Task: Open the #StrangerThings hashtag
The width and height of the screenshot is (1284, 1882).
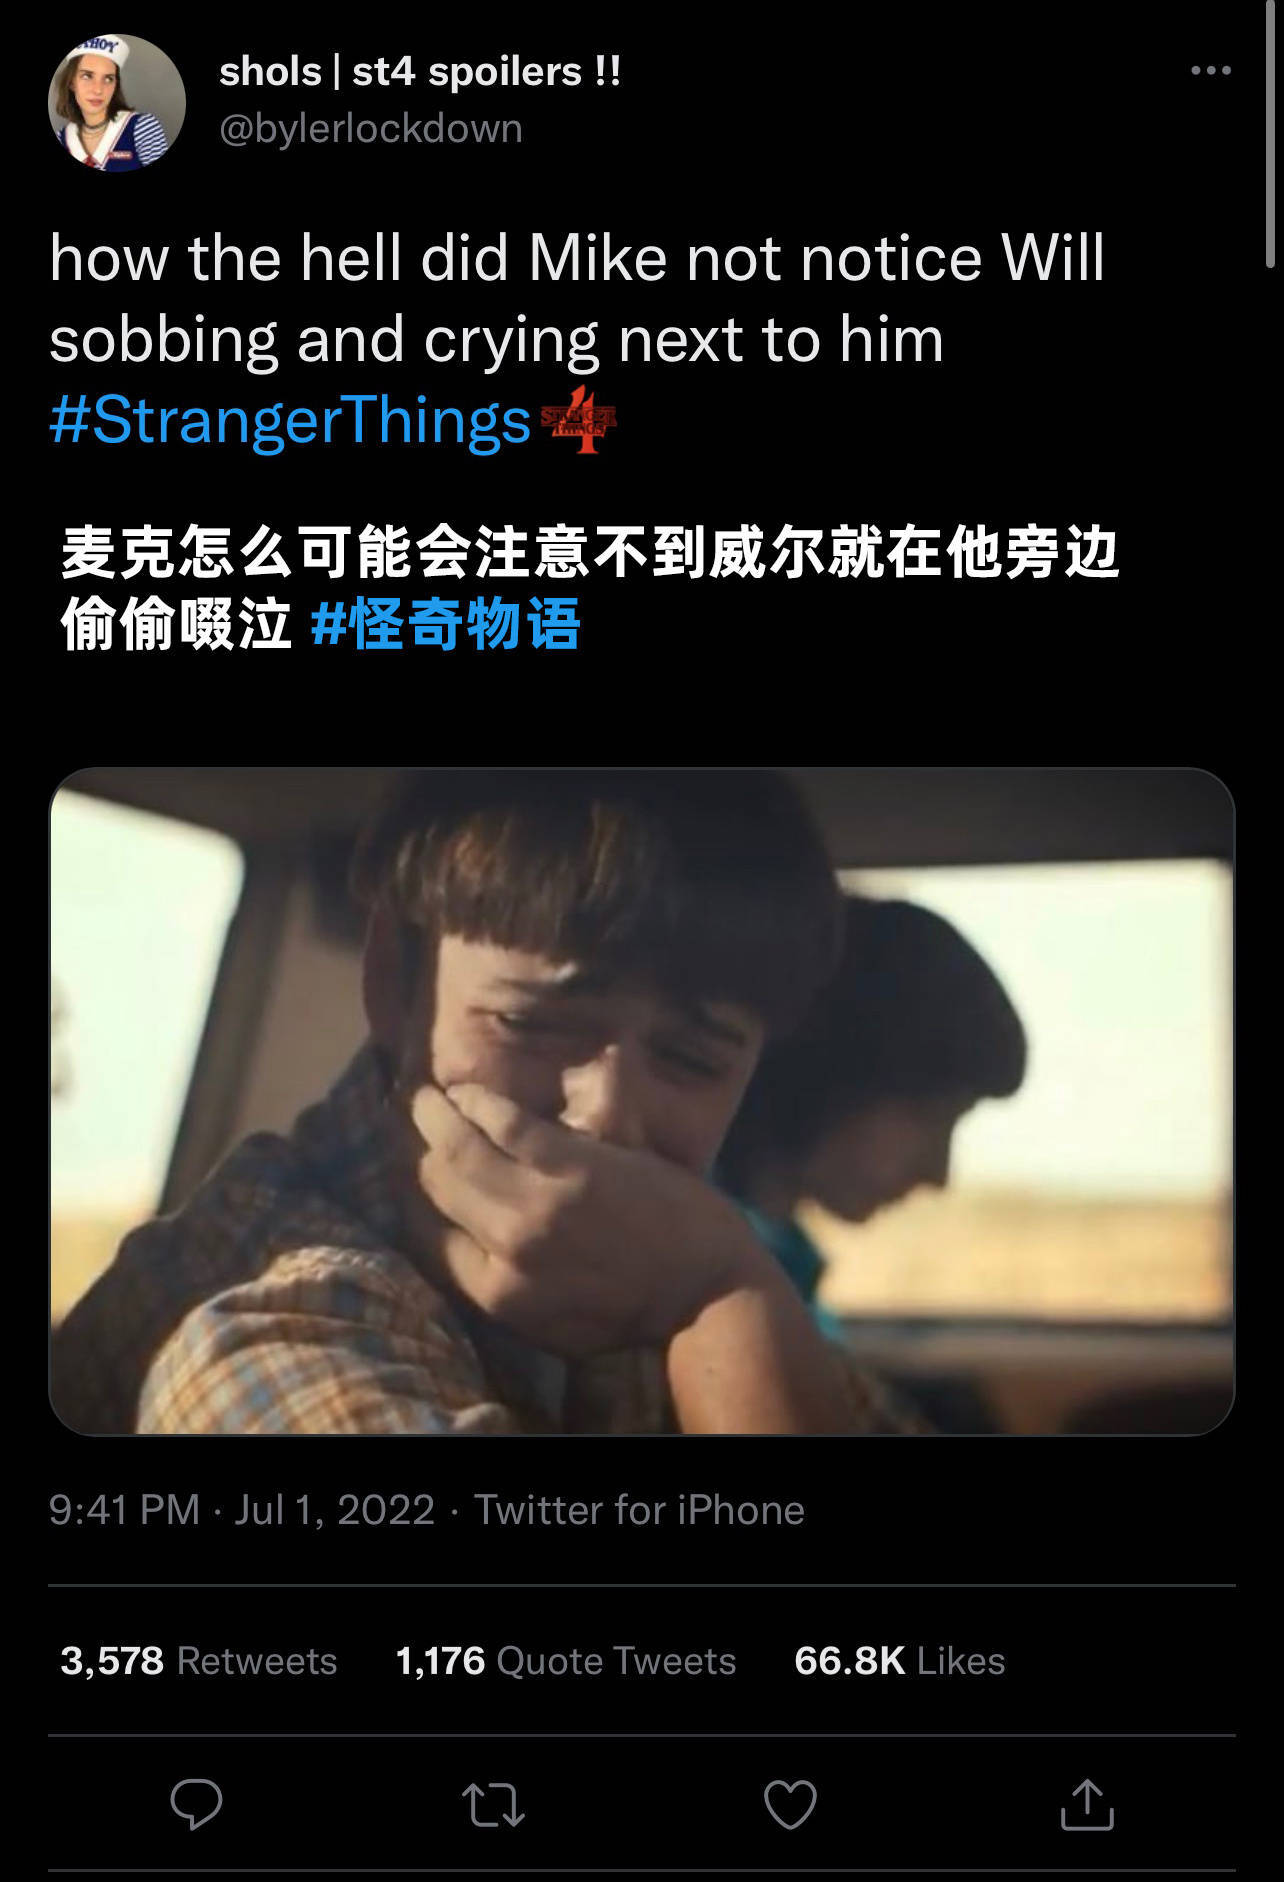Action: (x=290, y=420)
